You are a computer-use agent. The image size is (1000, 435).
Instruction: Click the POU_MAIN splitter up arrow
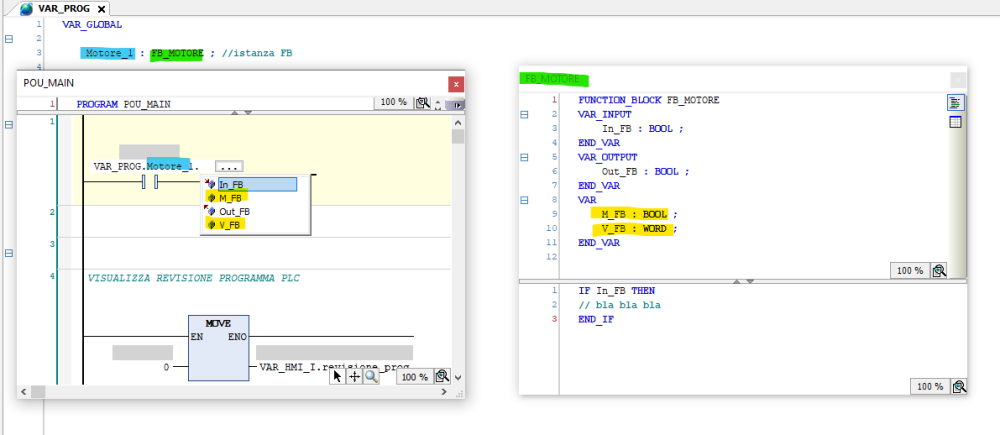[235, 113]
